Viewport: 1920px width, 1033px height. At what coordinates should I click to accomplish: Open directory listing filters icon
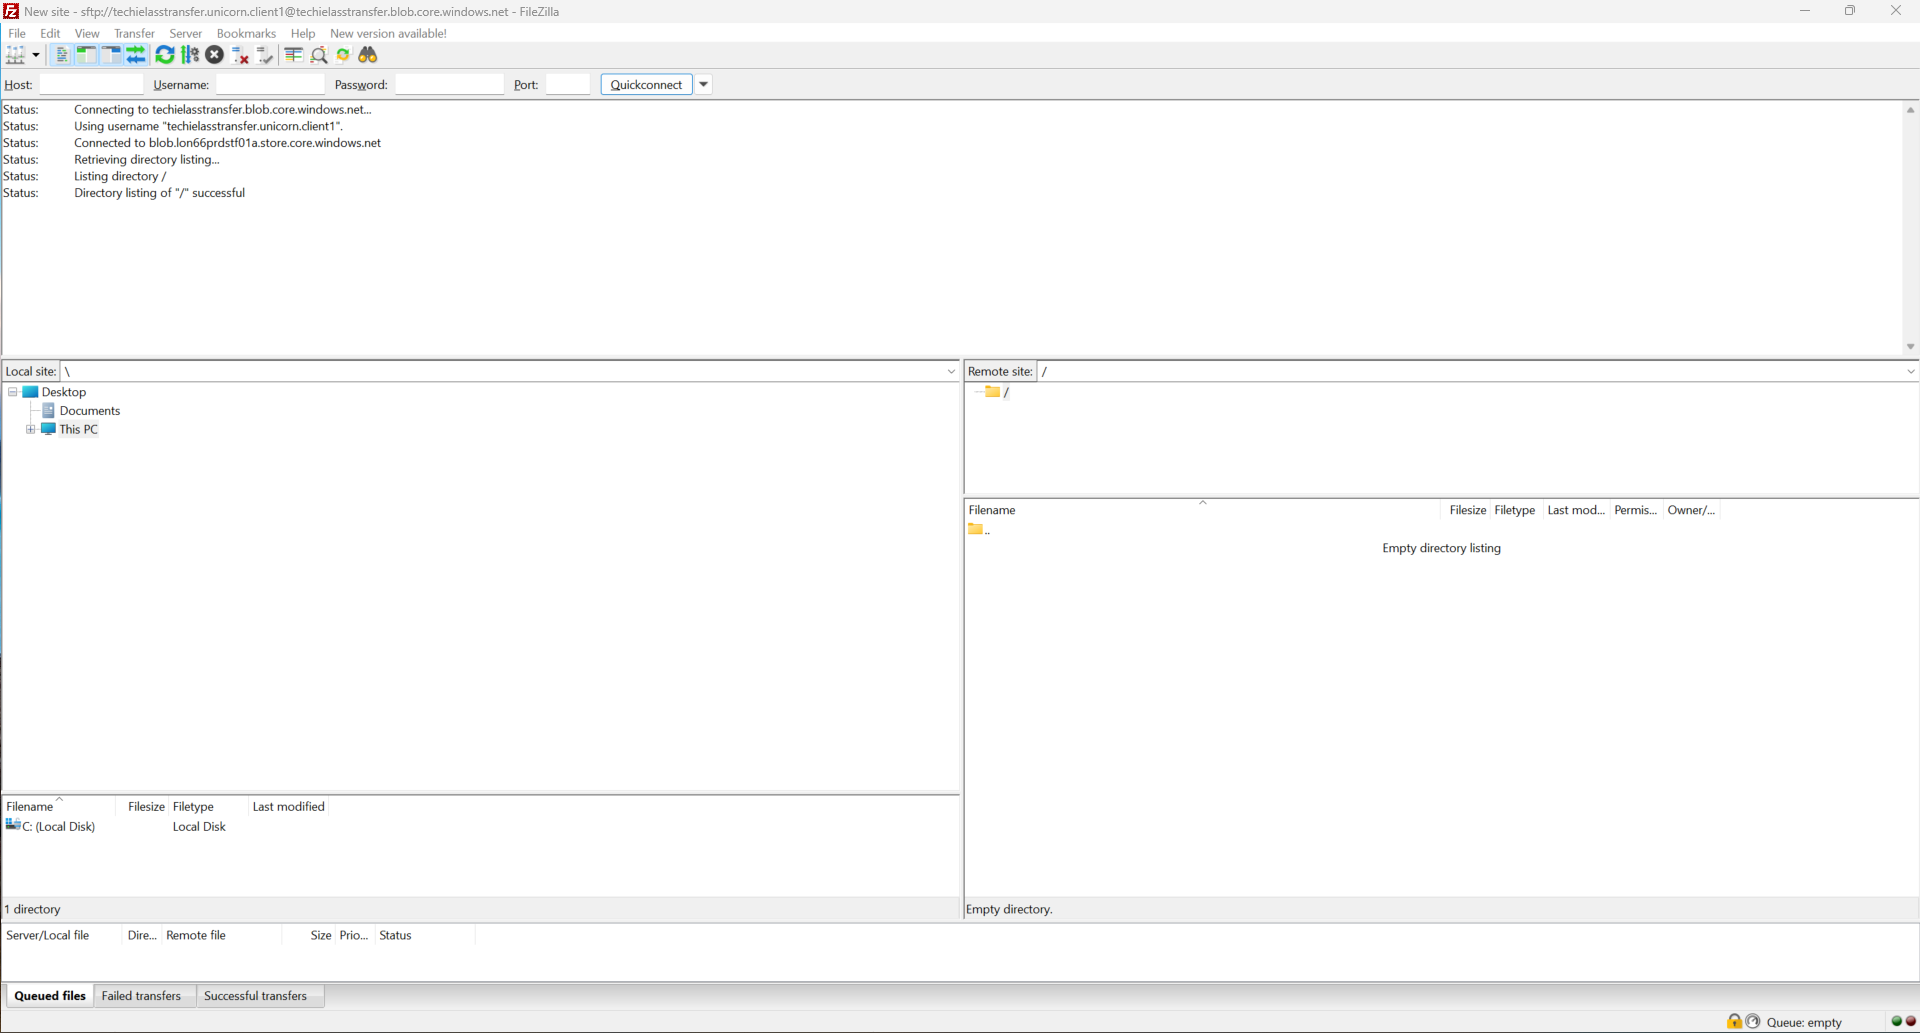click(293, 55)
